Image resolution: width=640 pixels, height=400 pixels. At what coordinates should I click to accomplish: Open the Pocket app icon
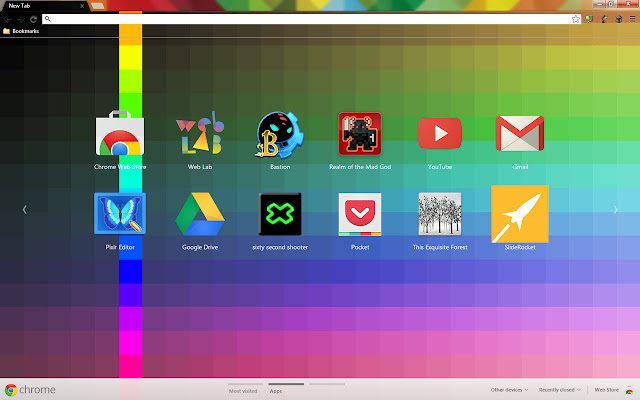(360, 214)
